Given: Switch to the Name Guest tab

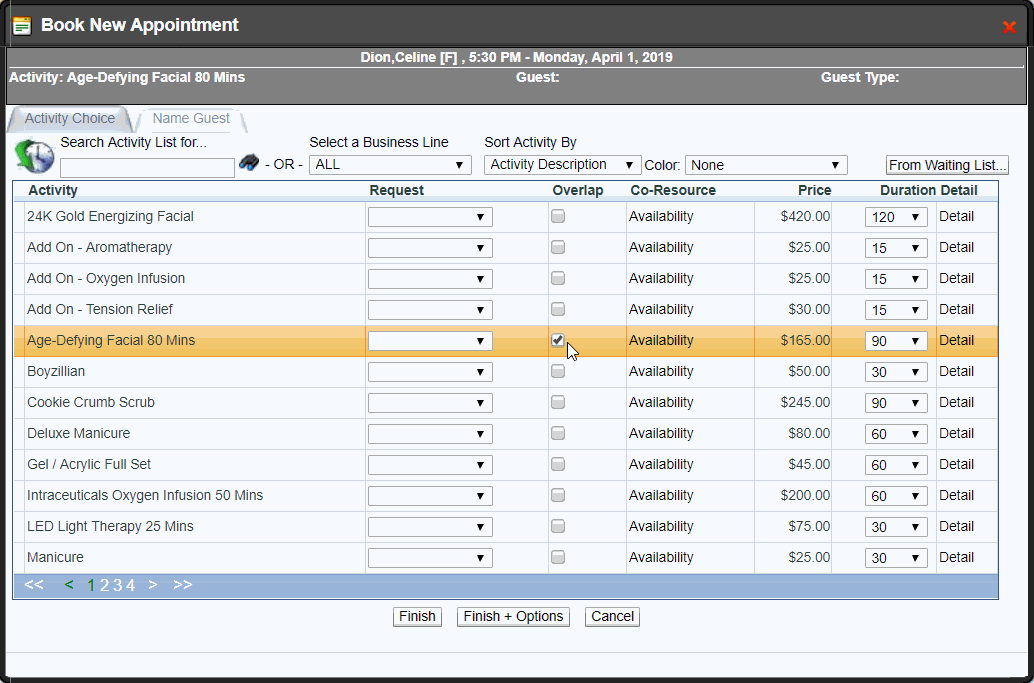Looking at the screenshot, I should [x=191, y=119].
